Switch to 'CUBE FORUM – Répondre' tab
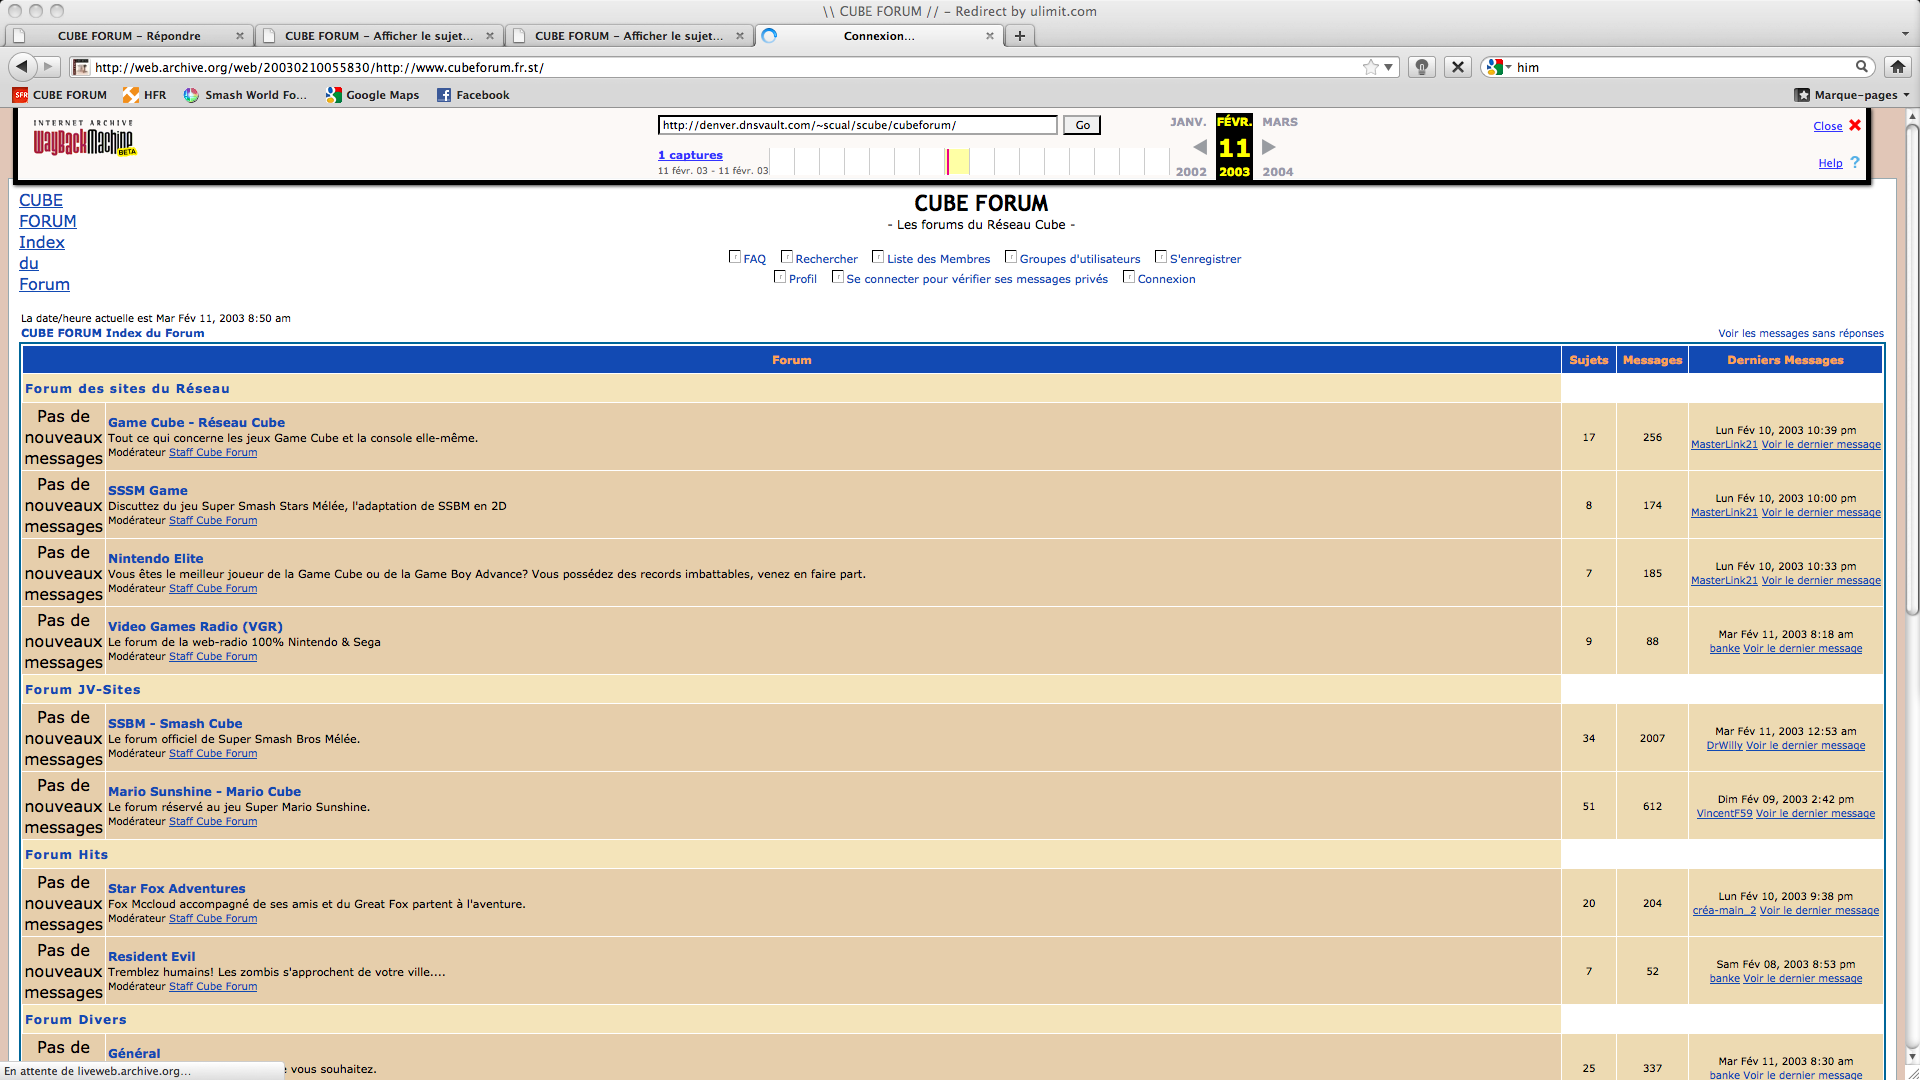Screen dimensions: 1920x1080 [128, 36]
